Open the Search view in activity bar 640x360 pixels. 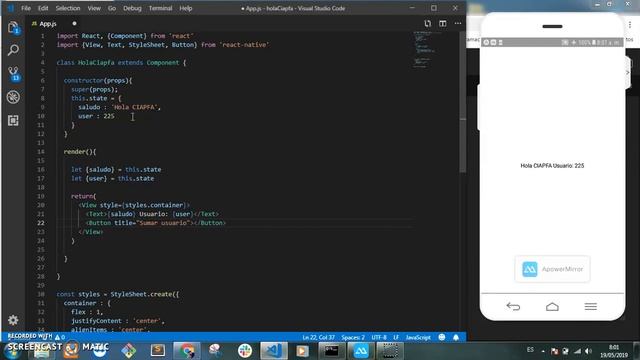(x=13, y=51)
